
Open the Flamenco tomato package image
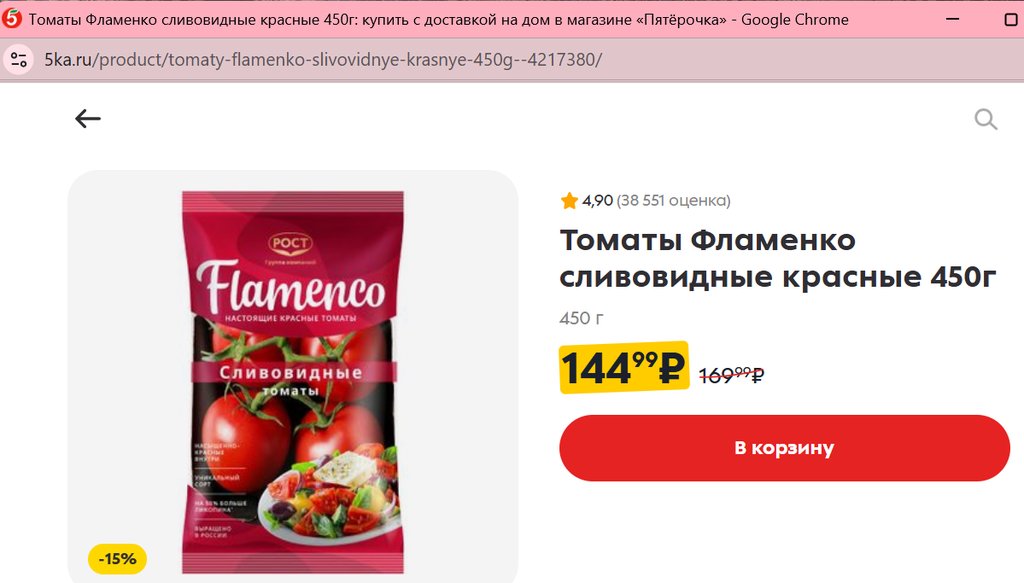click(x=293, y=382)
